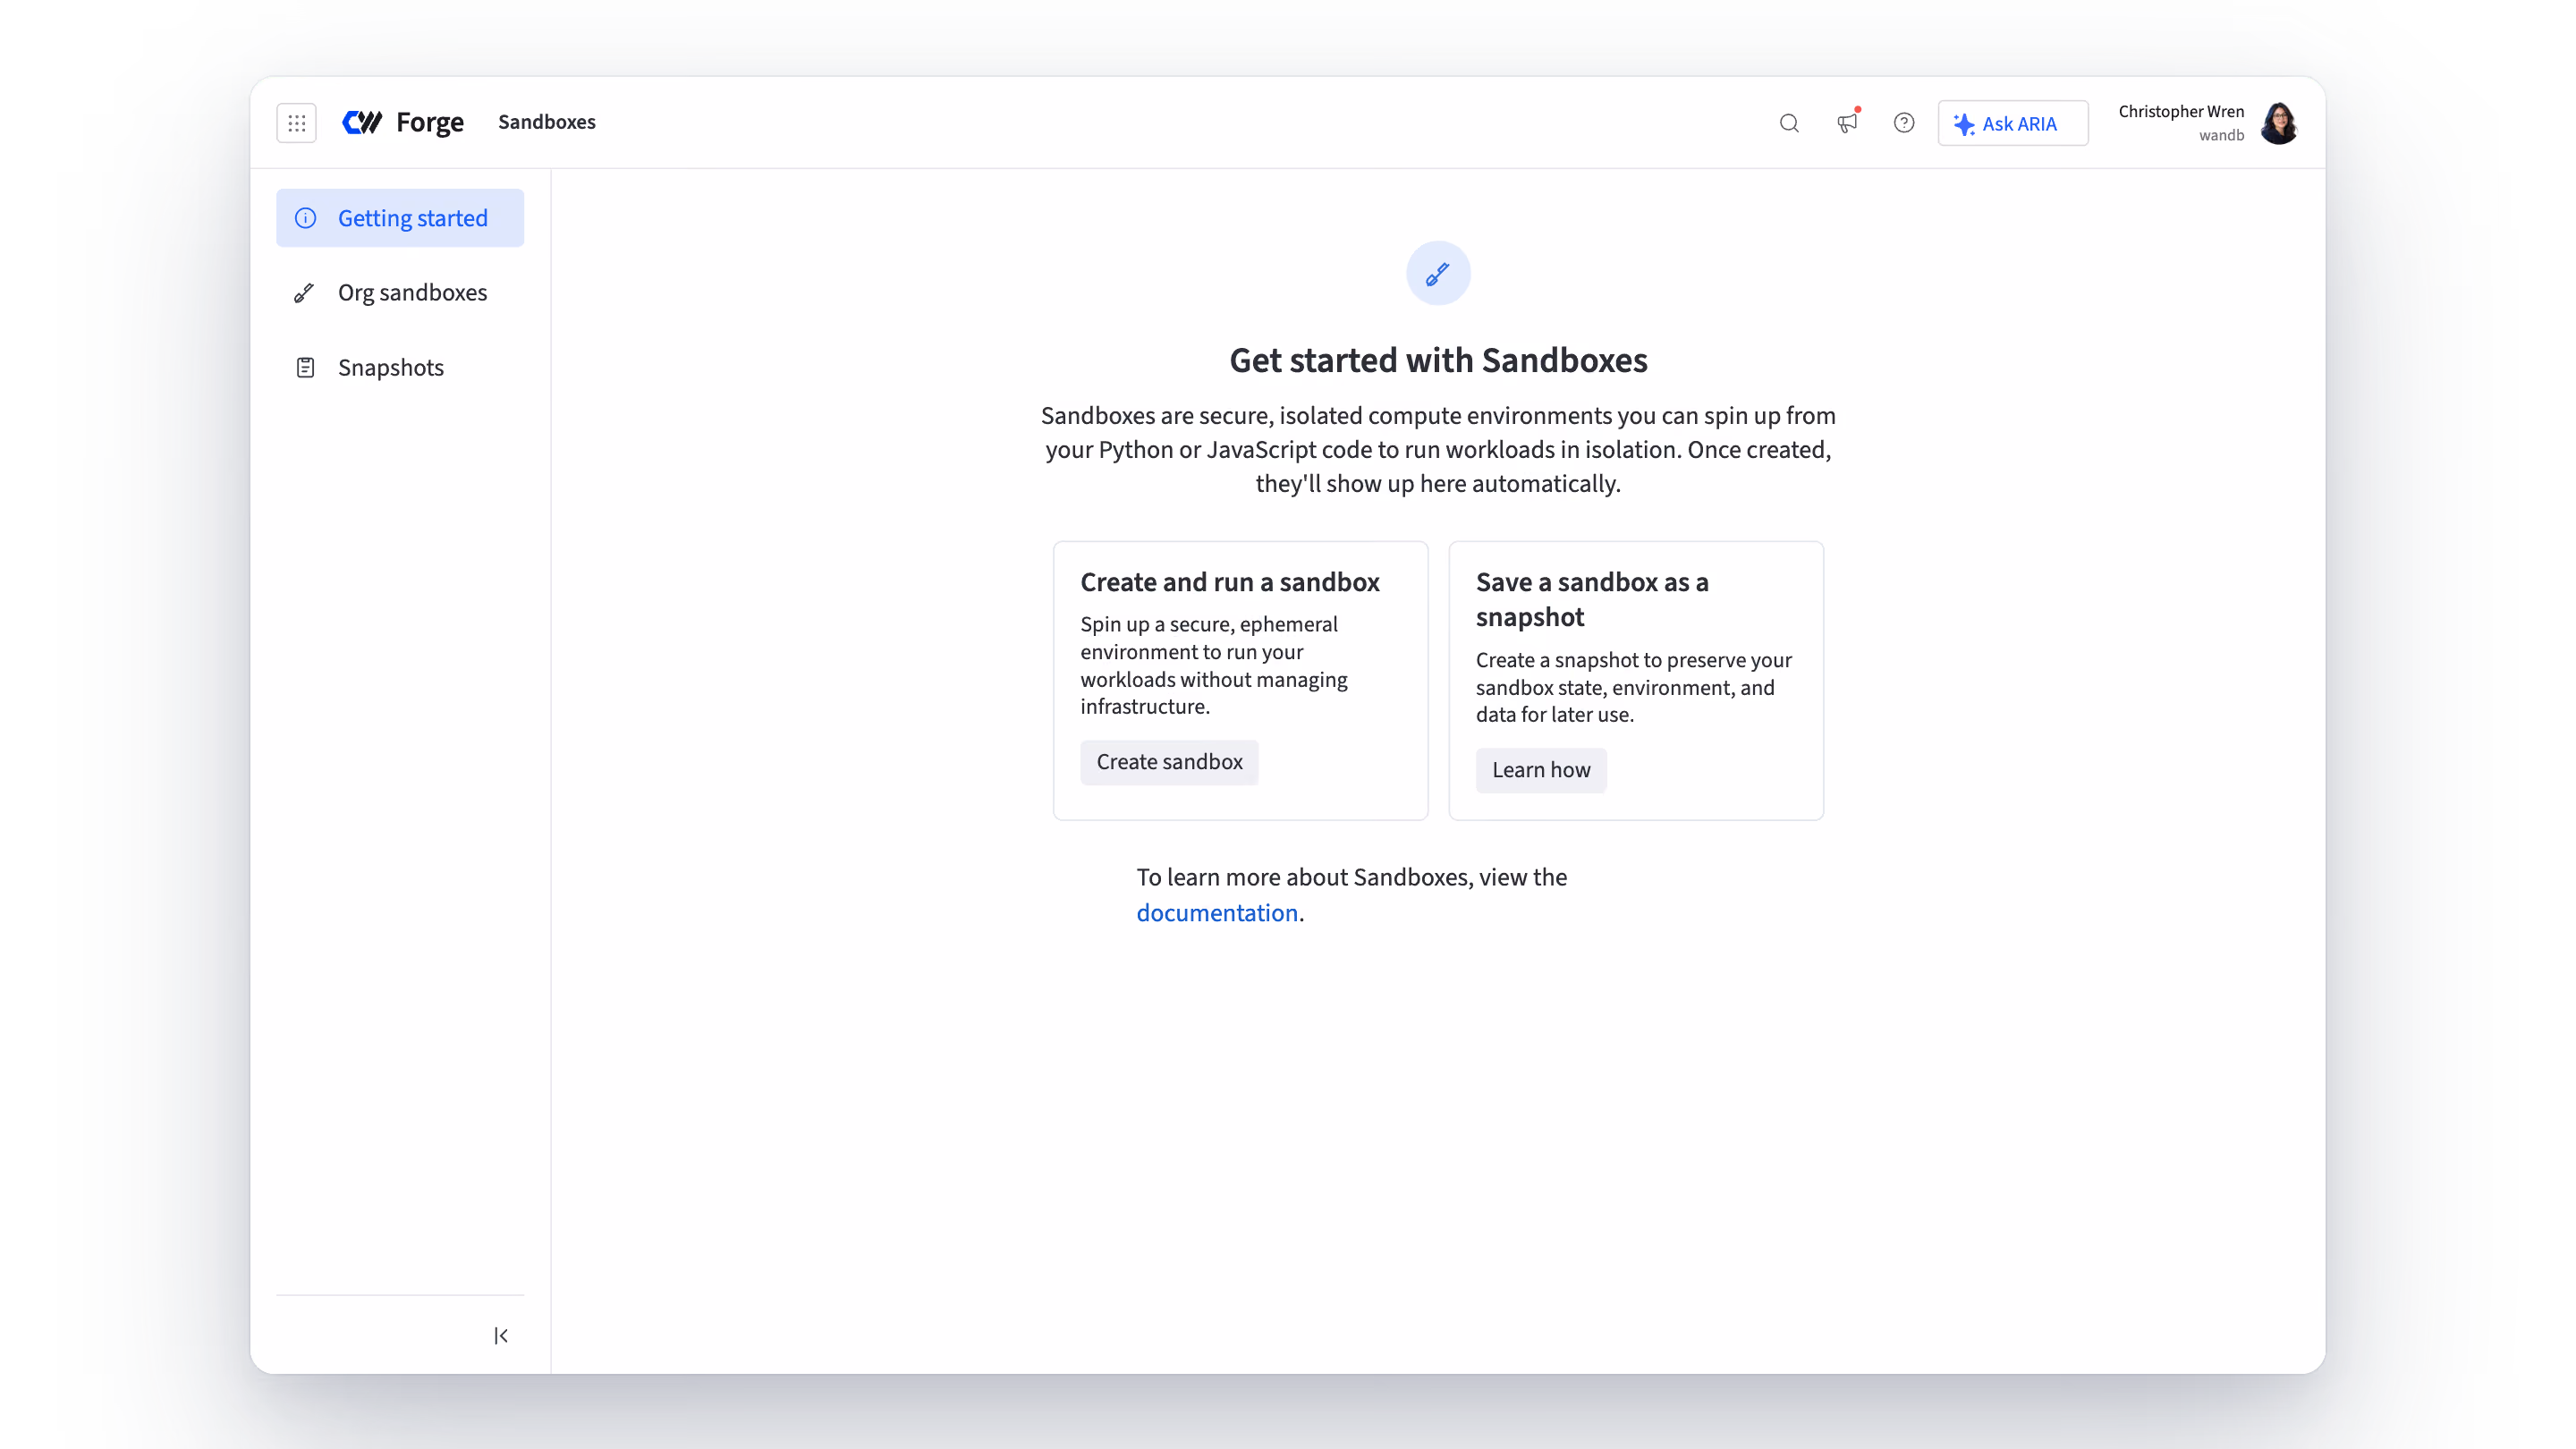Select Getting started in the sidebar
The height and width of the screenshot is (1449, 2576).
tap(400, 218)
